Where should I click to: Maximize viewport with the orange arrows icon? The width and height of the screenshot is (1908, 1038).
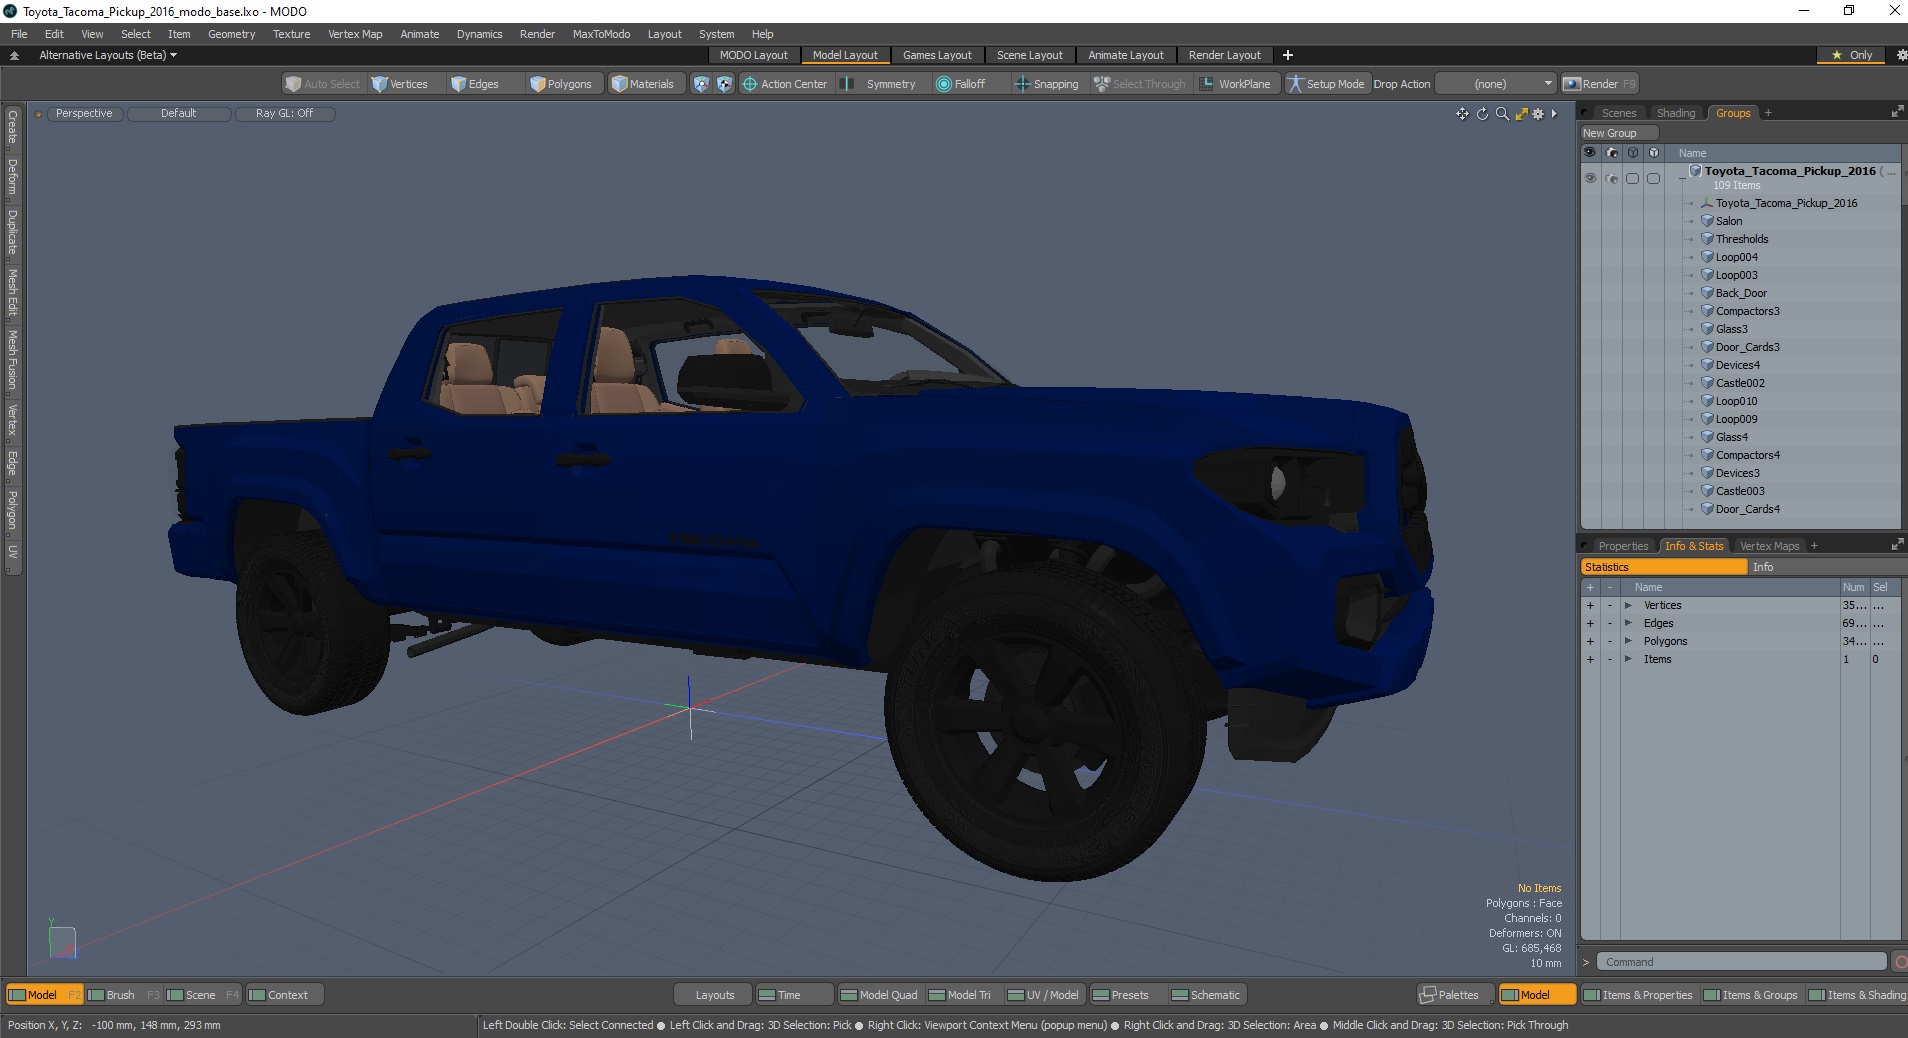pyautogui.click(x=1521, y=114)
